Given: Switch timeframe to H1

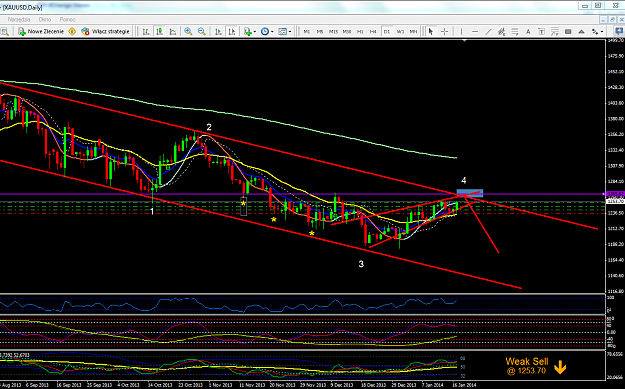Looking at the screenshot, I should (360, 31).
